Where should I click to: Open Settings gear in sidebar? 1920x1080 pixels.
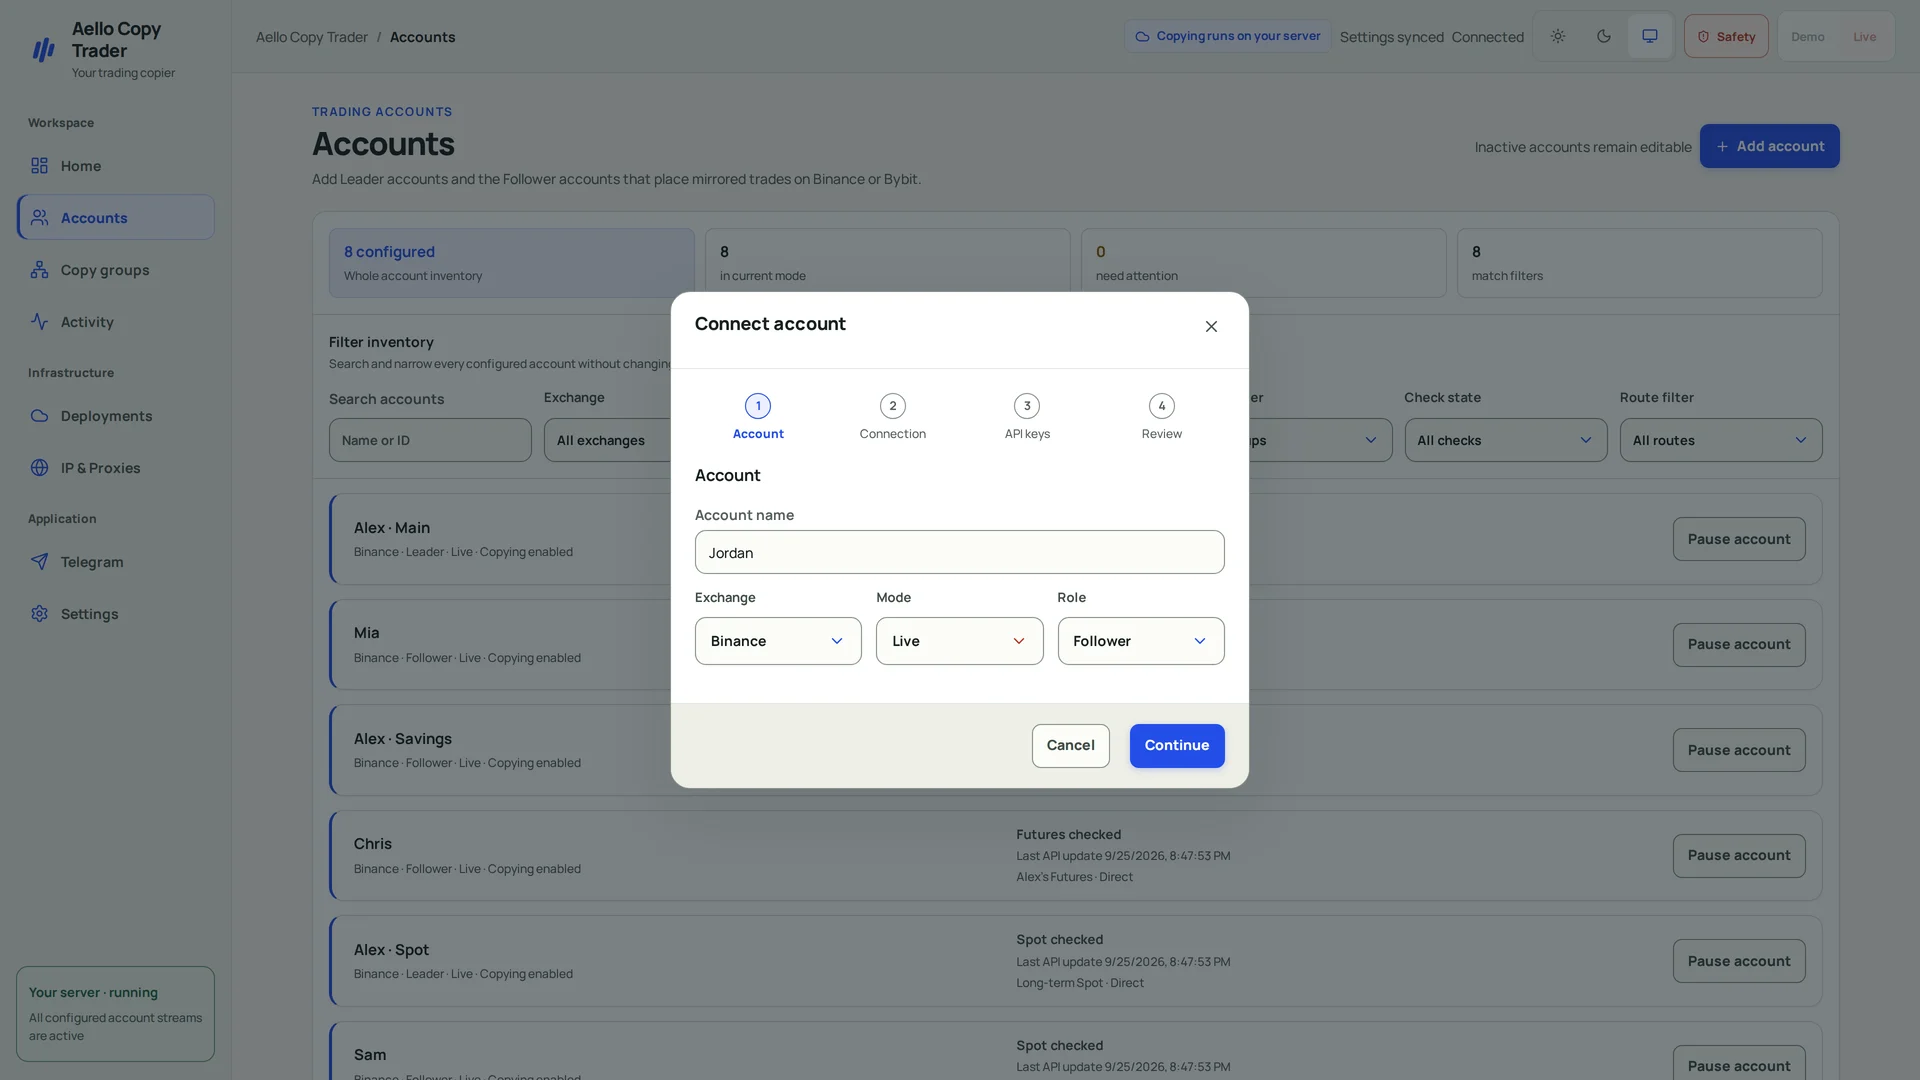[40, 614]
